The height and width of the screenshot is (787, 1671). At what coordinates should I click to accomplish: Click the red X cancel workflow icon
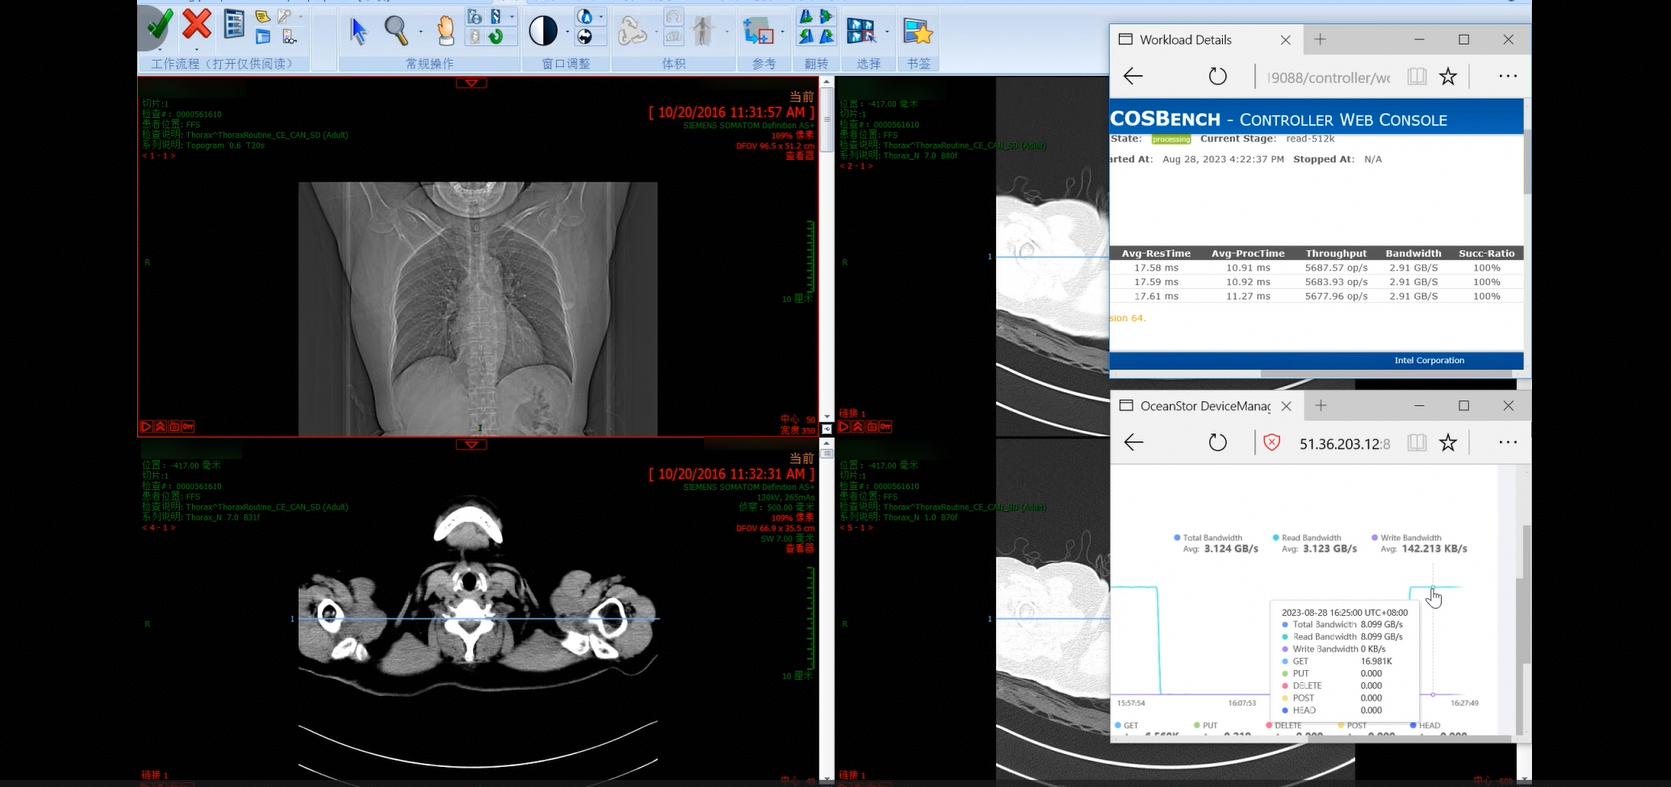click(x=197, y=24)
